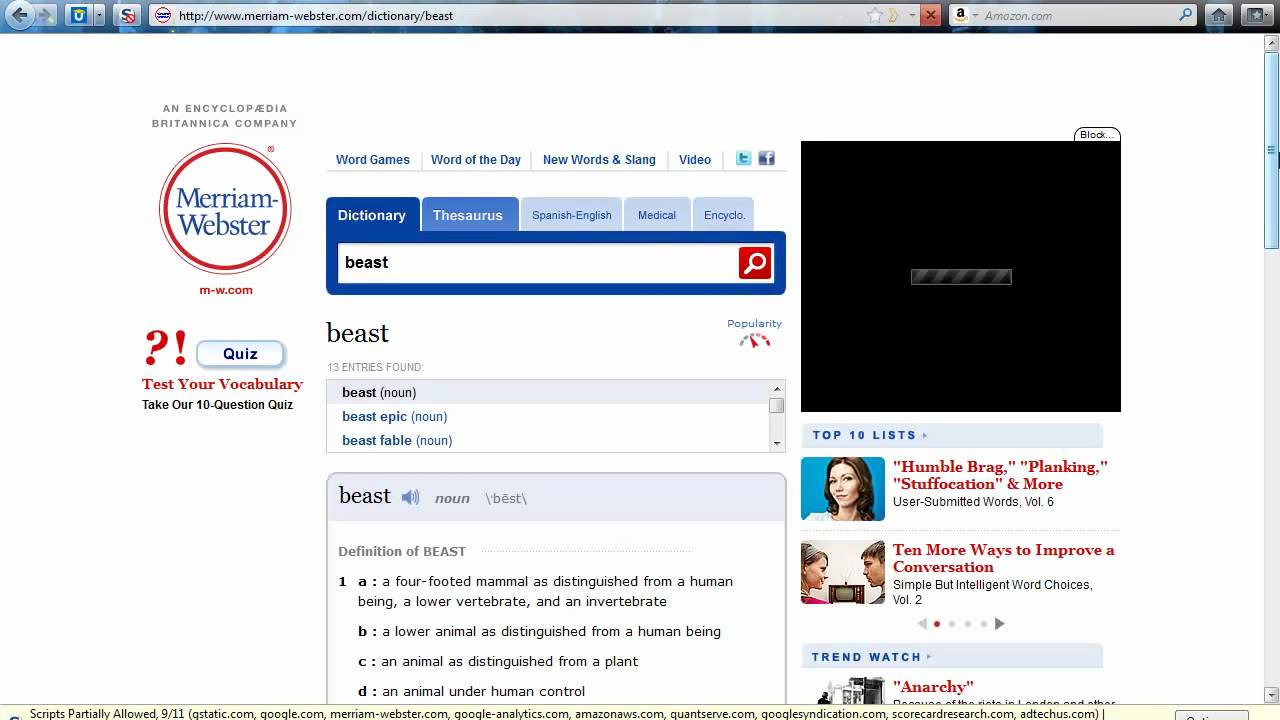Screen dimensions: 1280x720
Task: Go to next Top 10 slide arrow
Action: (x=999, y=624)
